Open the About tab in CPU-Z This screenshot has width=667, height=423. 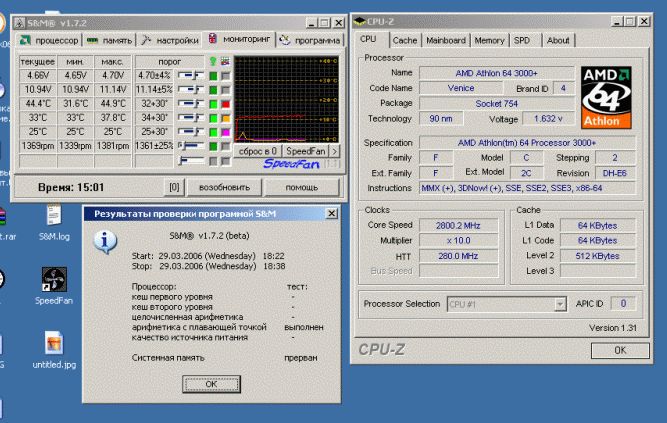tap(558, 40)
